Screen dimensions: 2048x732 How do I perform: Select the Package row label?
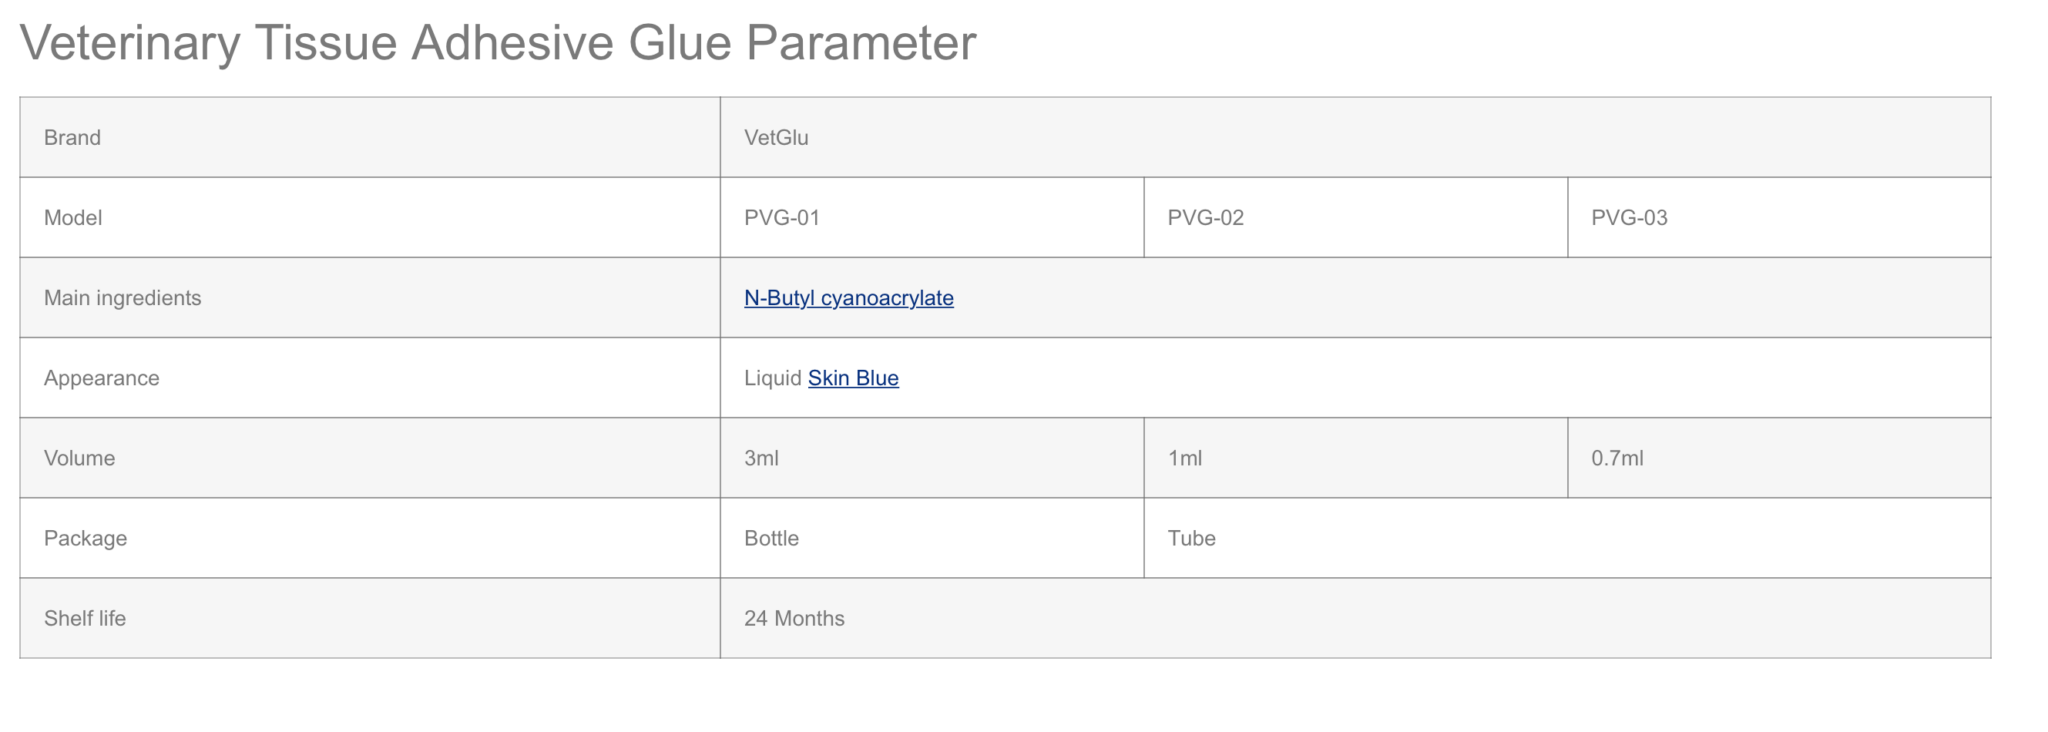pyautogui.click(x=85, y=538)
